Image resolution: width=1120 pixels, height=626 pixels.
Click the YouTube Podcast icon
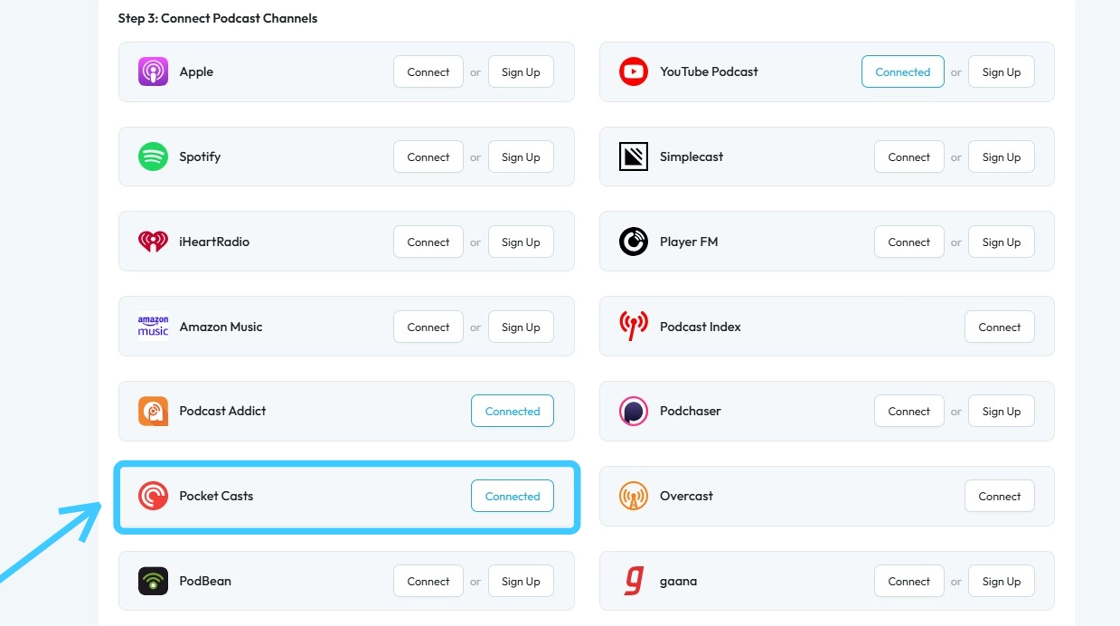(633, 72)
